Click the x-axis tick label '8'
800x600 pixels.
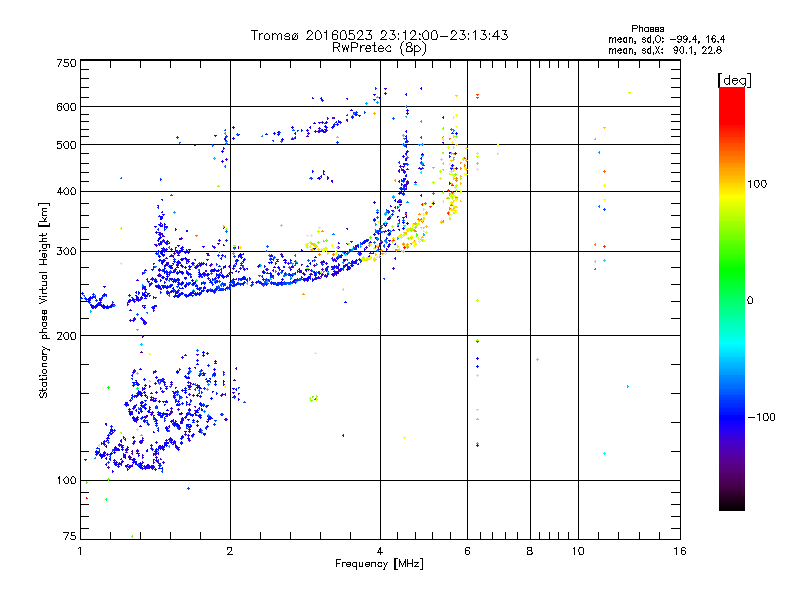[x=530, y=551]
